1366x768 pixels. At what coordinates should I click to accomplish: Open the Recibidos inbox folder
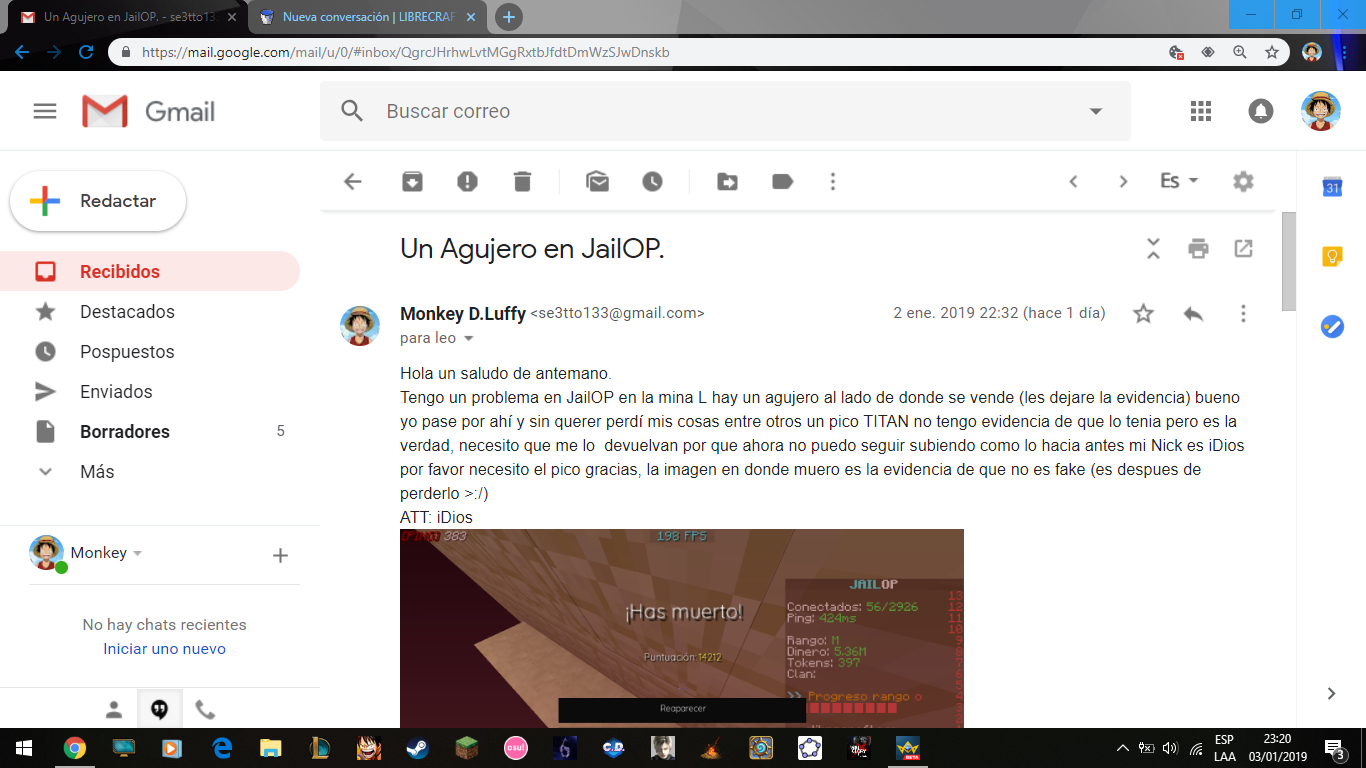pos(150,271)
